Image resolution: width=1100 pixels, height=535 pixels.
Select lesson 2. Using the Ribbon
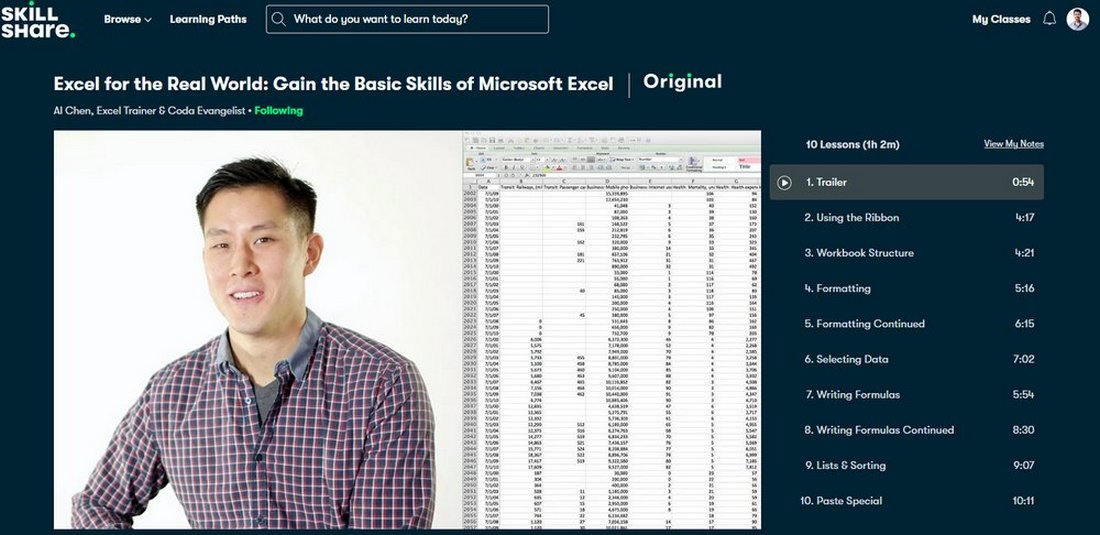(x=906, y=217)
